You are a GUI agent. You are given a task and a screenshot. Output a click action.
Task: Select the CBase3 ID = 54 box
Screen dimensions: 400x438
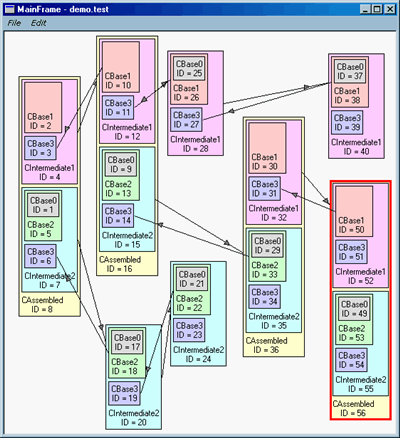[351, 360]
